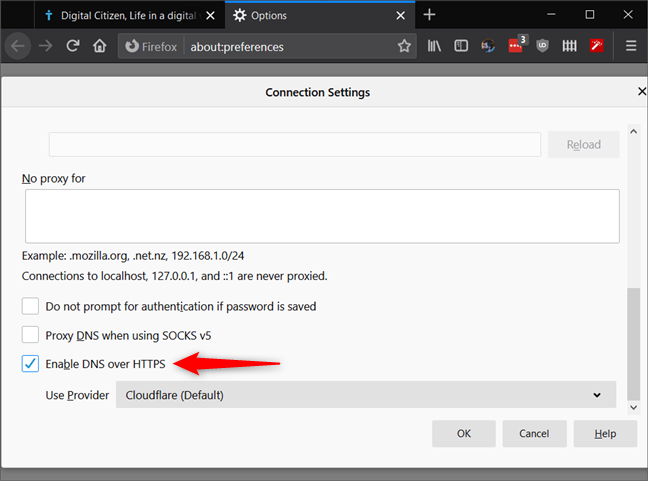Minimize the Firefox window
Viewport: 648px width, 481px height.
[551, 14]
